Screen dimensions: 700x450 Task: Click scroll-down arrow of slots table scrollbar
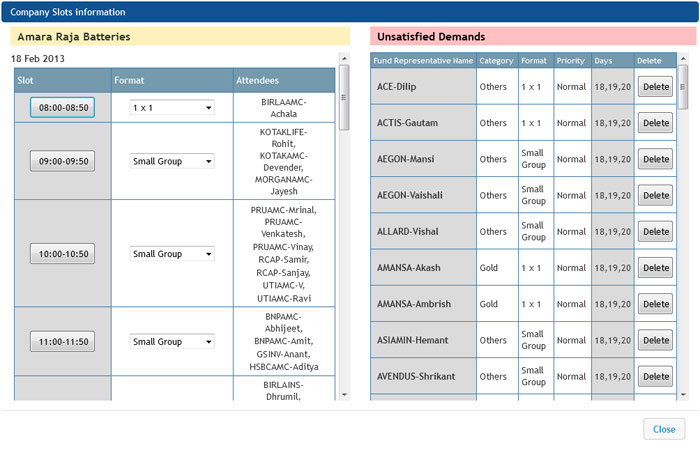344,395
